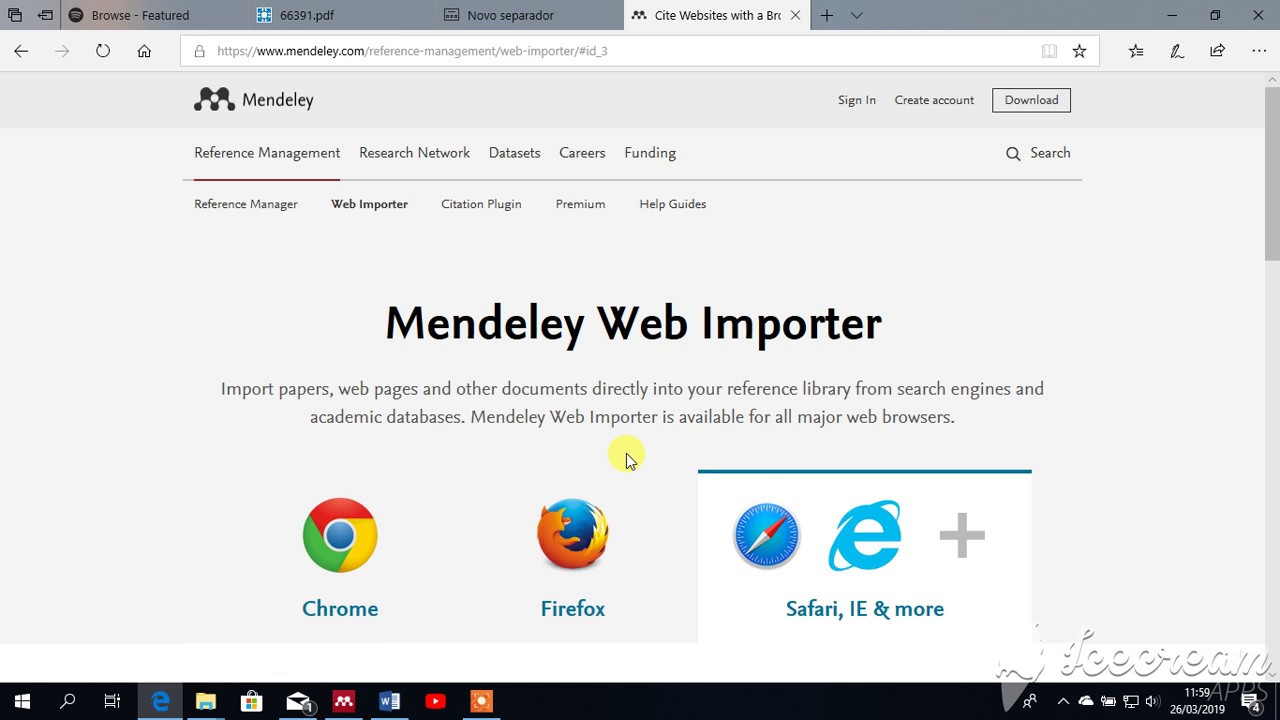Click the Create account link
The image size is (1280, 720).
click(x=934, y=100)
